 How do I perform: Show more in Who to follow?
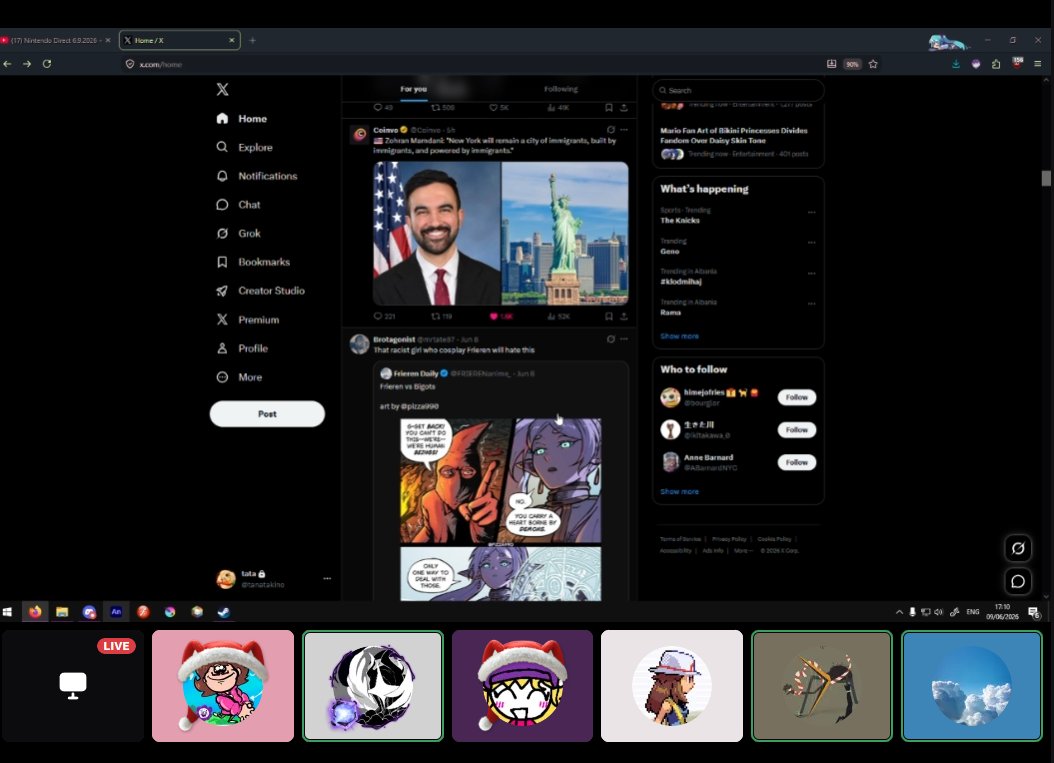click(x=679, y=491)
